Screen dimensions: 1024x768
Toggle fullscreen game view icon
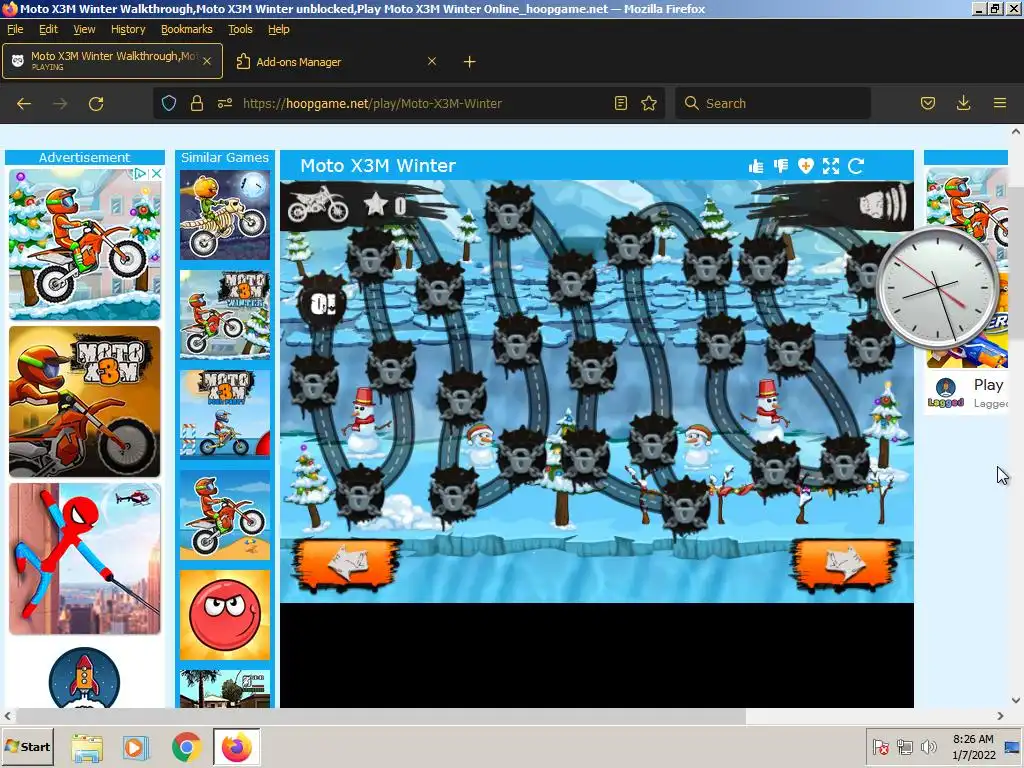tap(831, 166)
